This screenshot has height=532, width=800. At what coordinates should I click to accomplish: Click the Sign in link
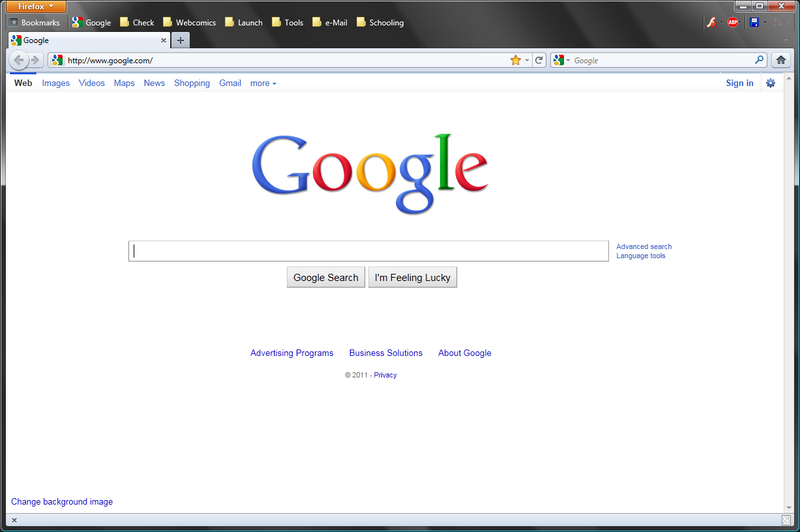[x=739, y=83]
